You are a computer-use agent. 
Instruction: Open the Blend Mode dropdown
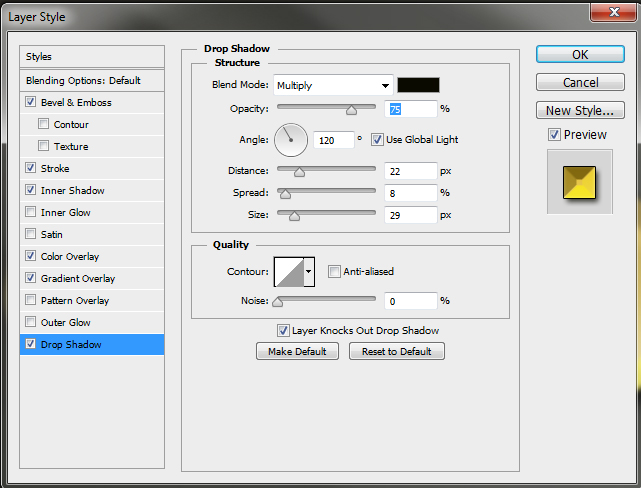click(331, 85)
